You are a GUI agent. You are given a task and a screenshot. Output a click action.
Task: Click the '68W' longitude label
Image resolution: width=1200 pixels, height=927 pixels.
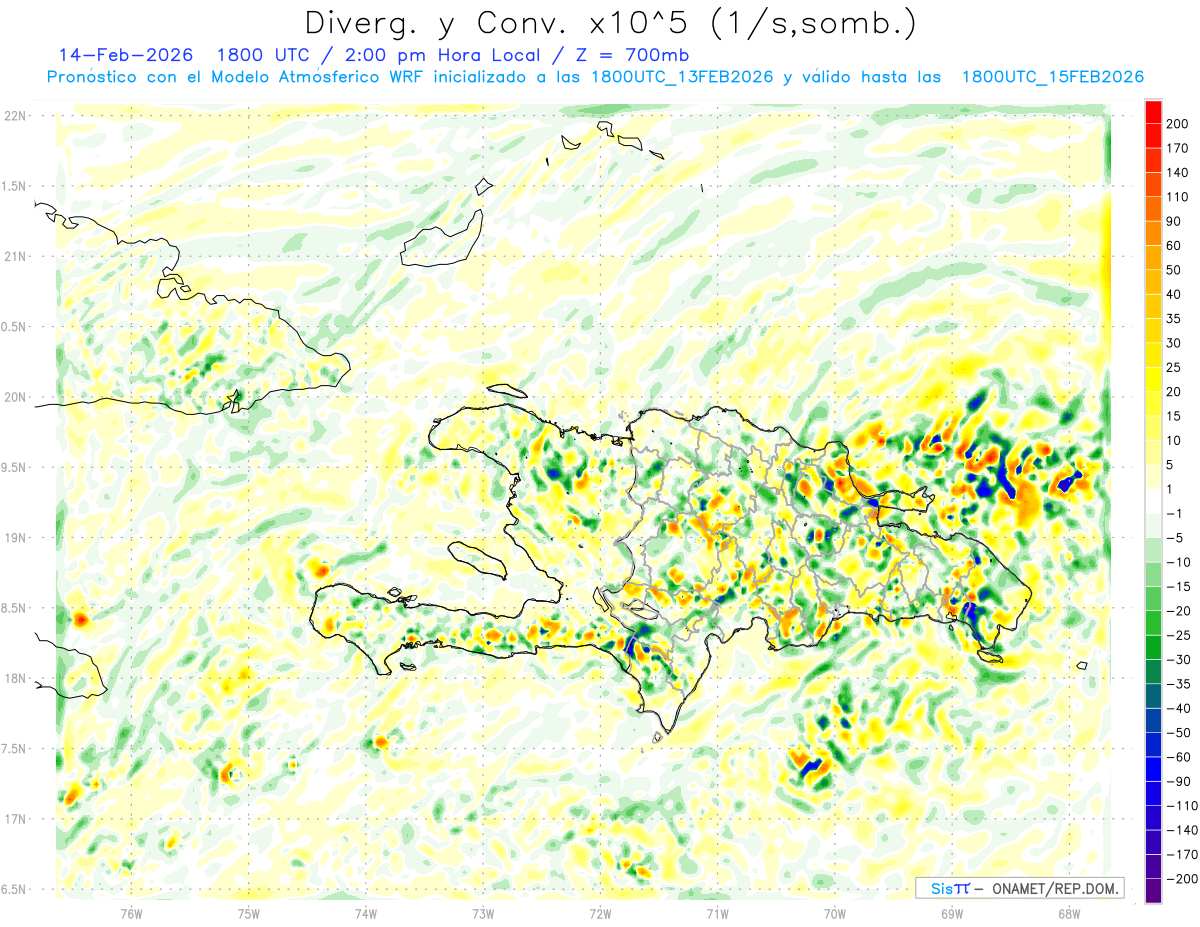[x=1069, y=912]
